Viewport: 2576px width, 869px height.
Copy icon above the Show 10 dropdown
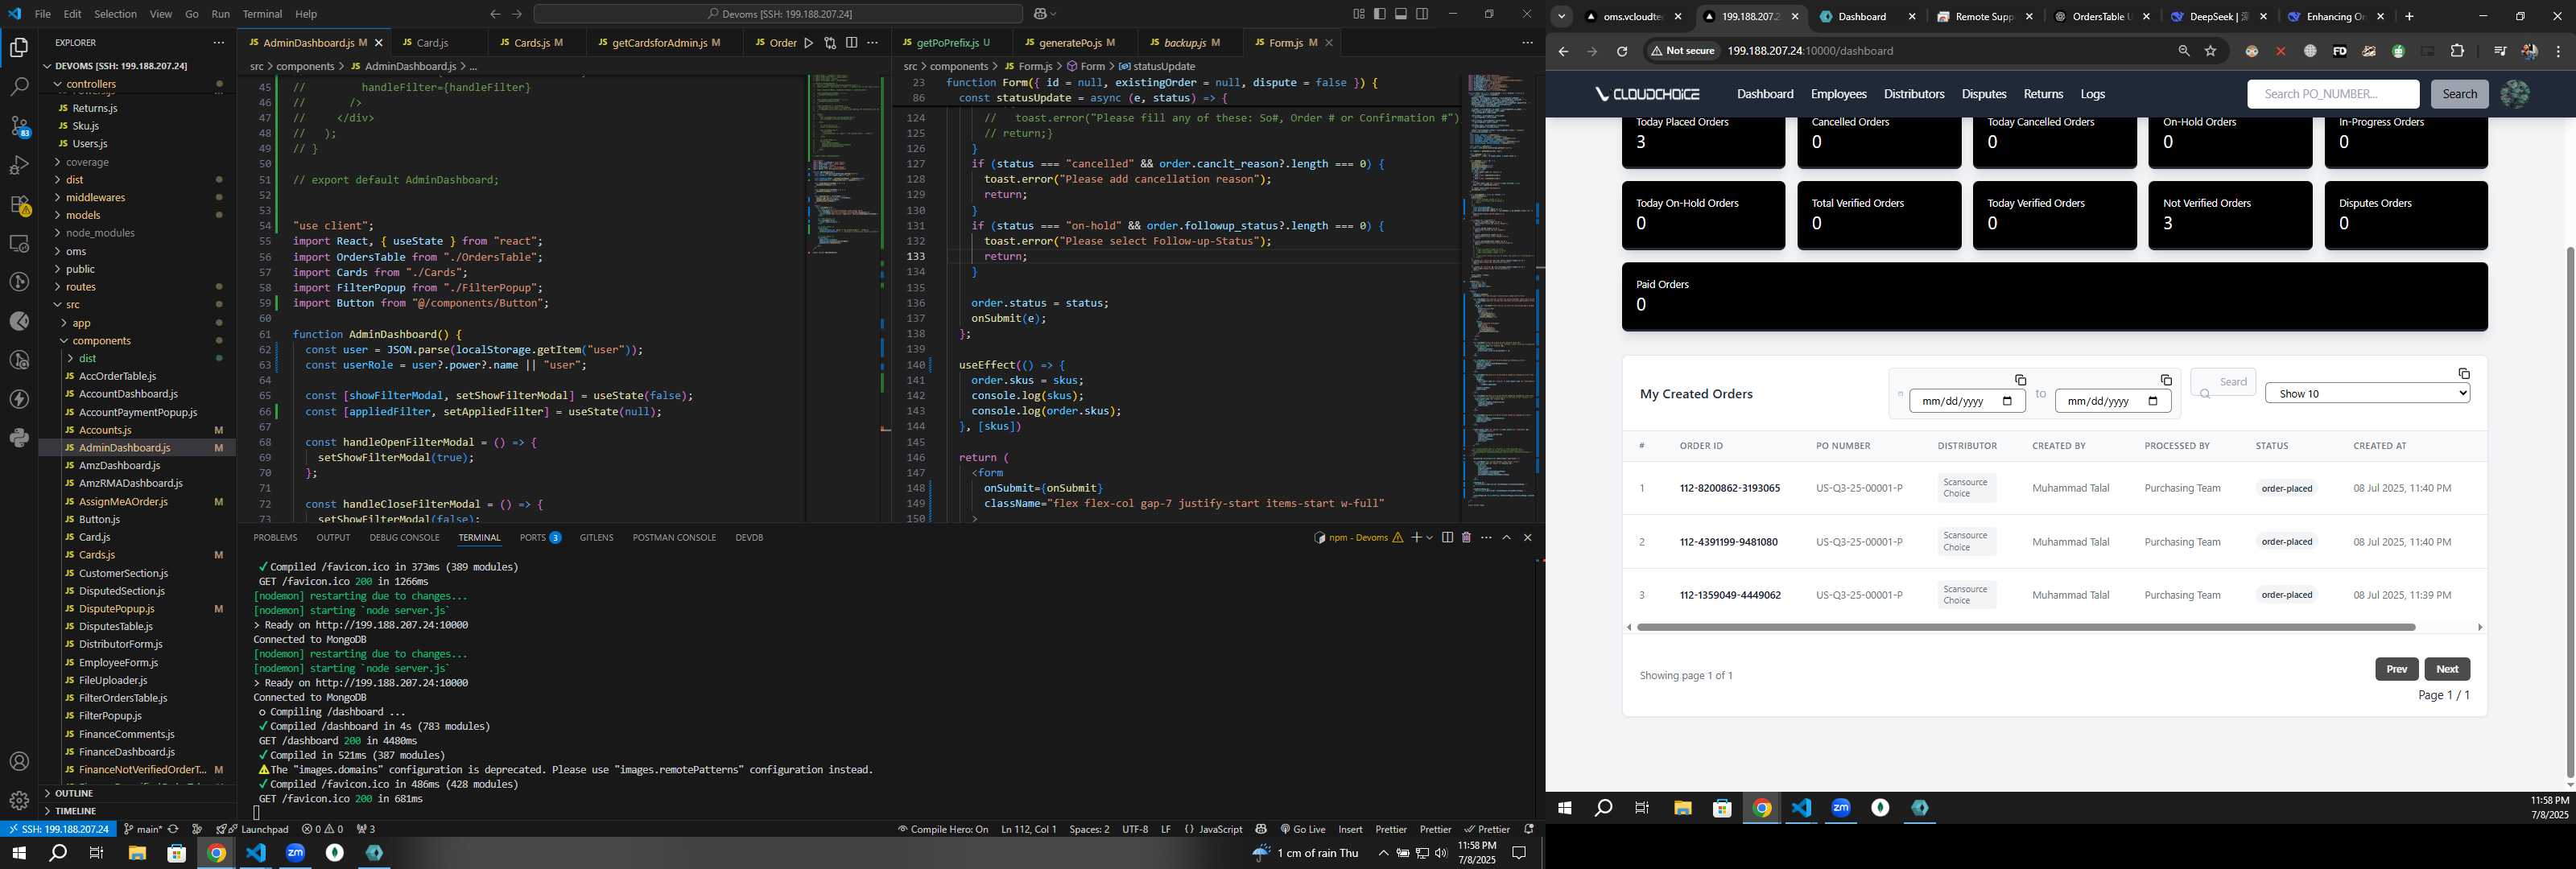click(2464, 373)
